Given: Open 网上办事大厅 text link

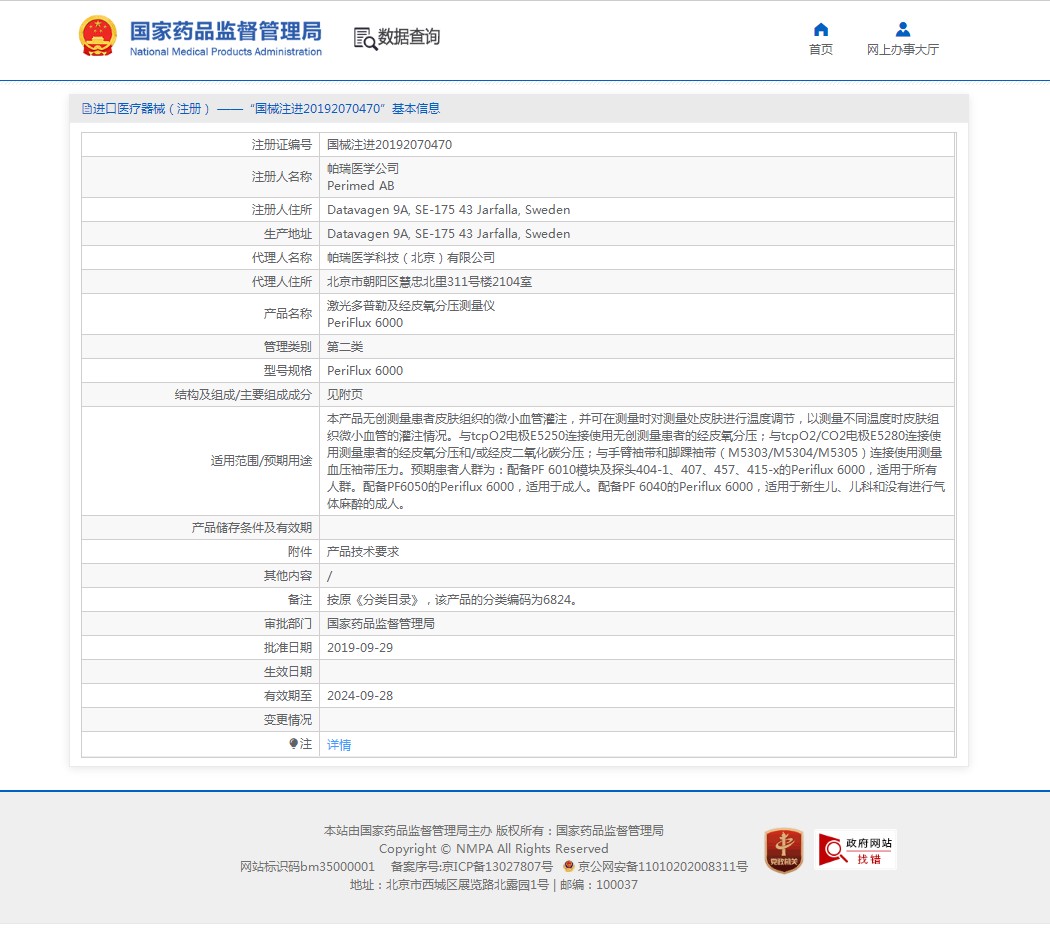Looking at the screenshot, I should coord(903,50).
